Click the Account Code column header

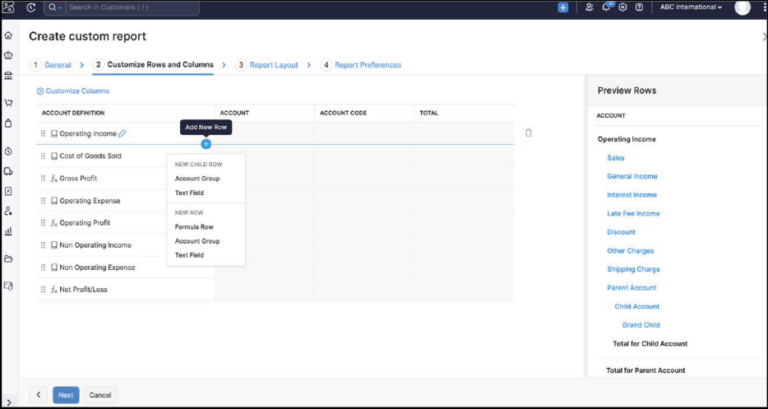343,113
